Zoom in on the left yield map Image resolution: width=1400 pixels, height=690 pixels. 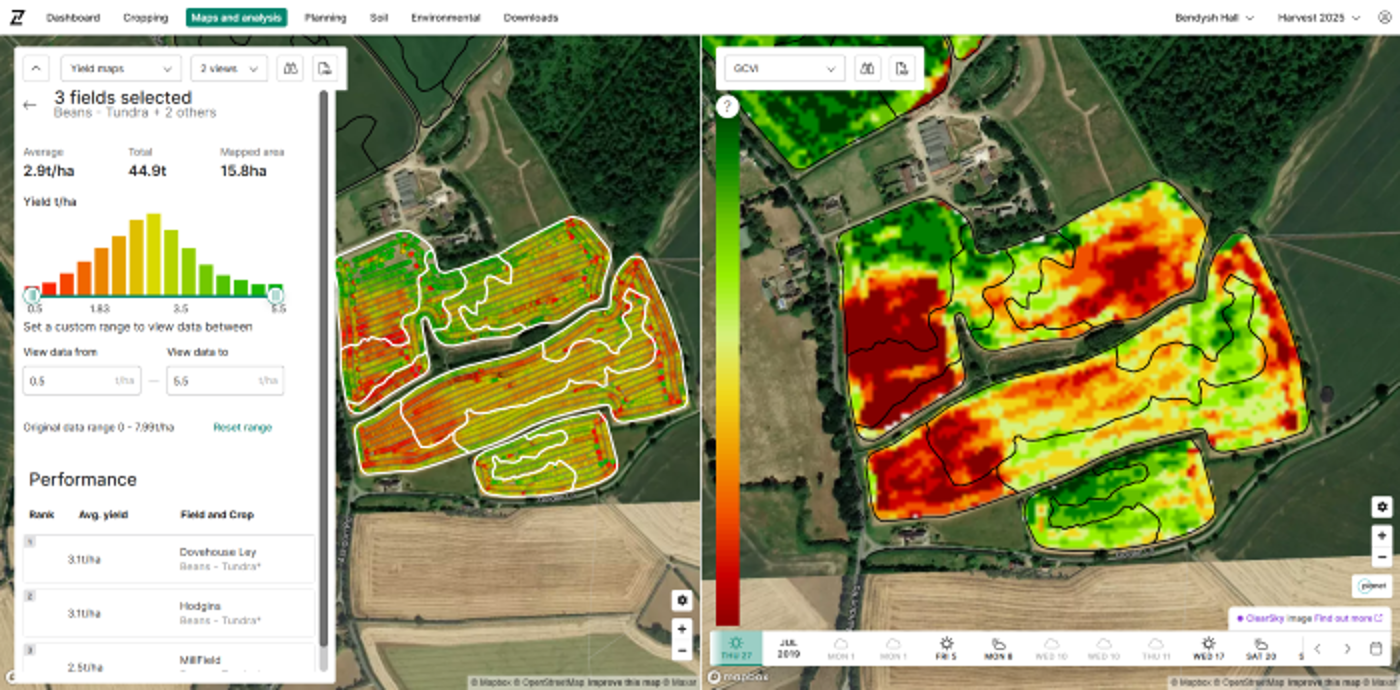pyautogui.click(x=682, y=629)
